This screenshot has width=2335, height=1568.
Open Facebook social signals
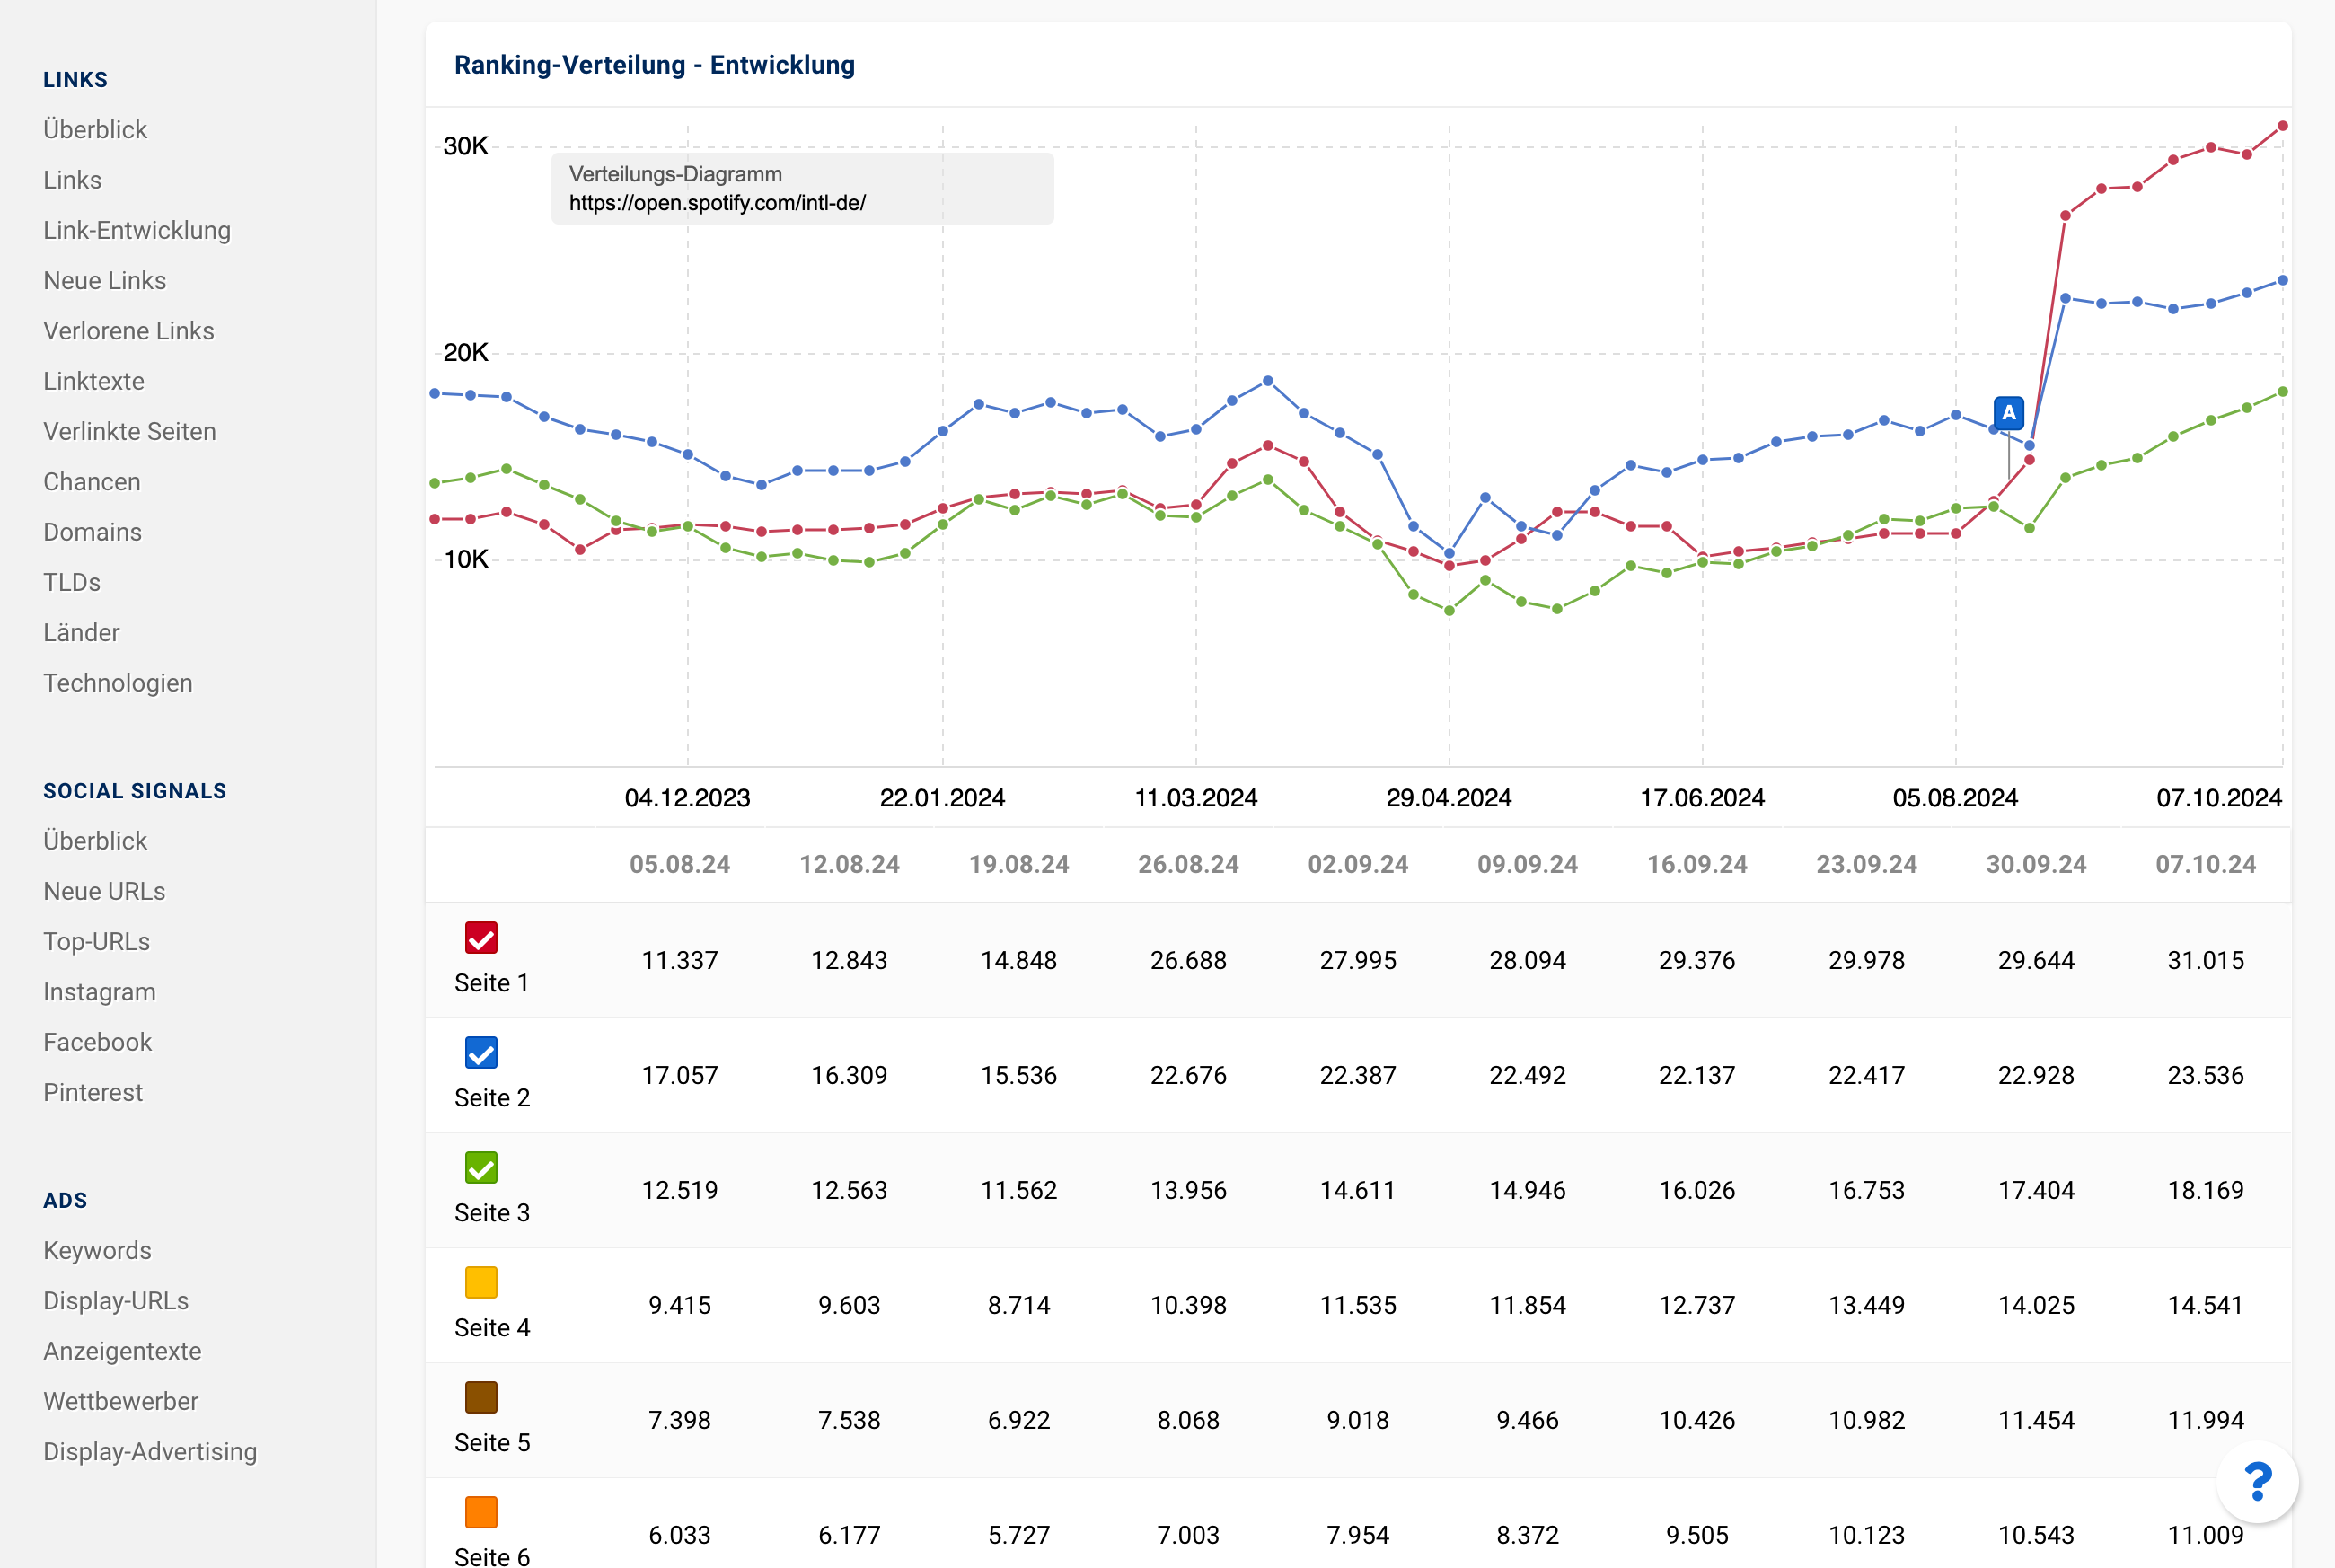coord(98,1042)
